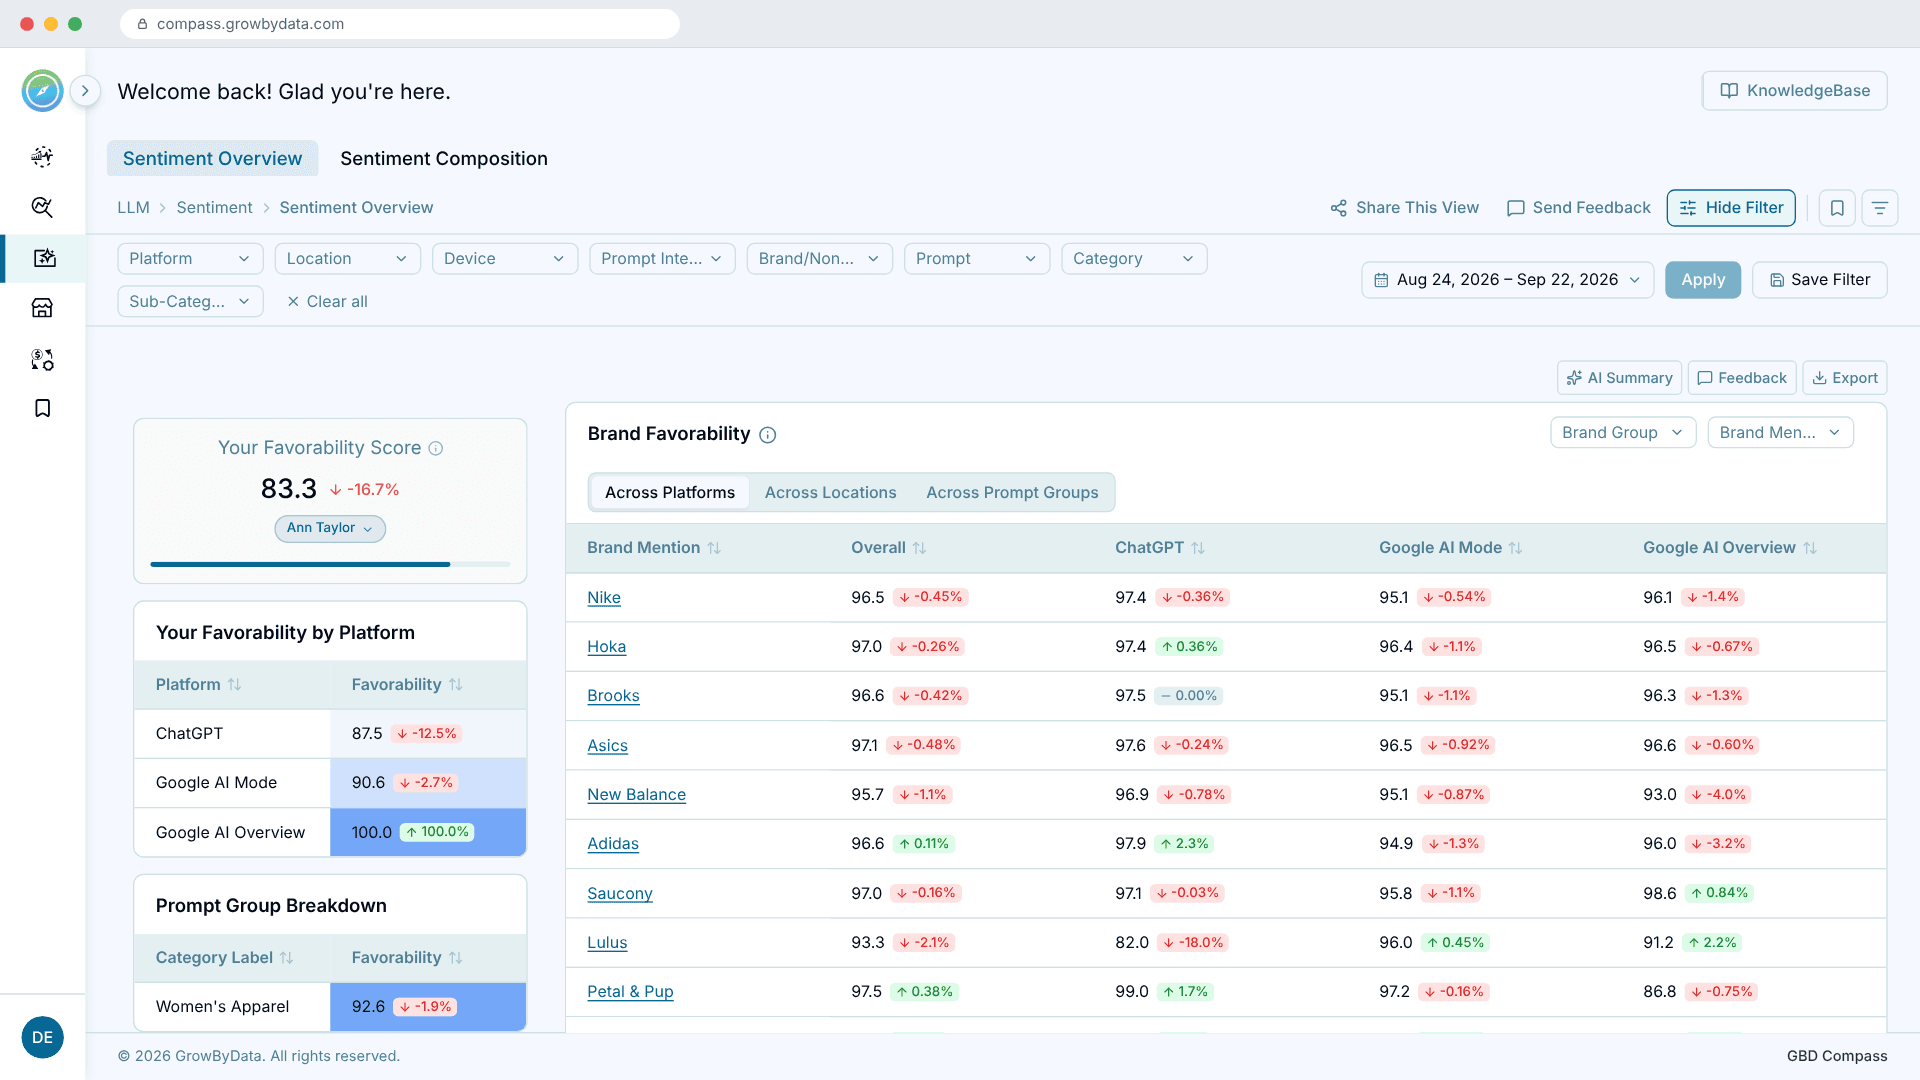This screenshot has width=1920, height=1080.
Task: Switch to the Sentiment Composition tab
Action: coord(444,159)
